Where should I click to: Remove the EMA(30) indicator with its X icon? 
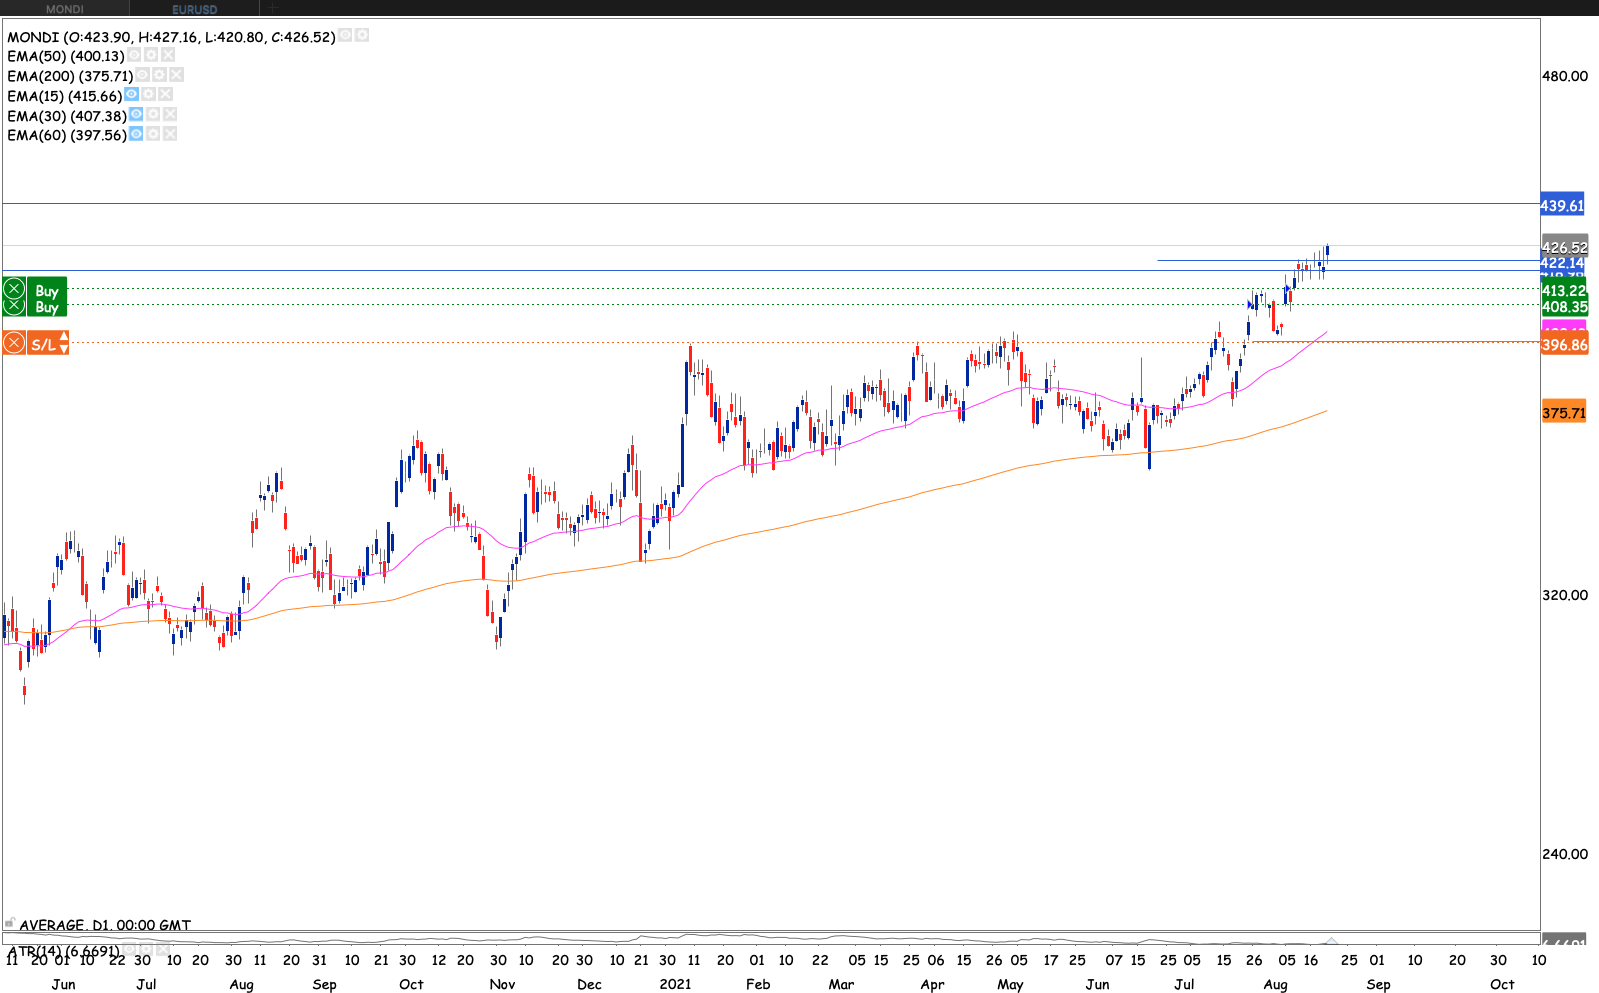170,115
